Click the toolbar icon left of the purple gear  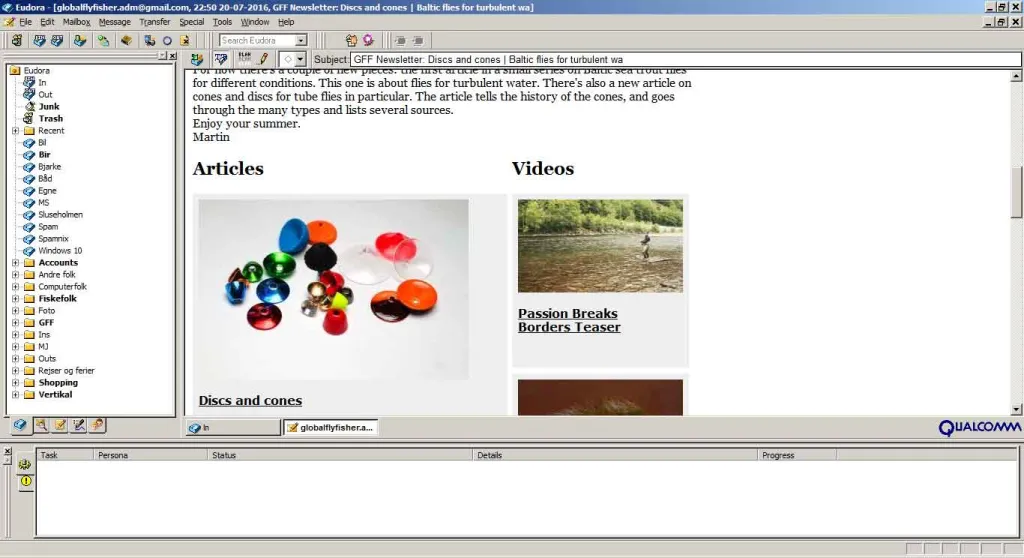(351, 41)
